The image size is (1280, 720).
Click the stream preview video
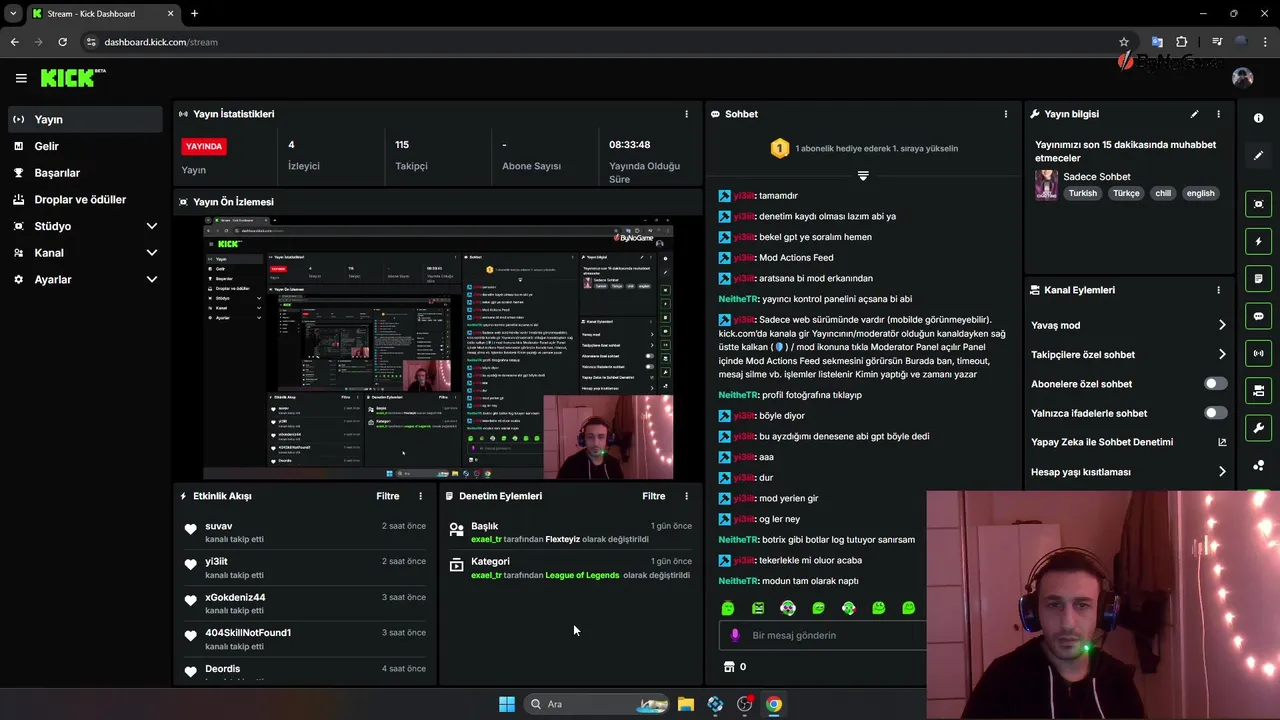[438, 347]
